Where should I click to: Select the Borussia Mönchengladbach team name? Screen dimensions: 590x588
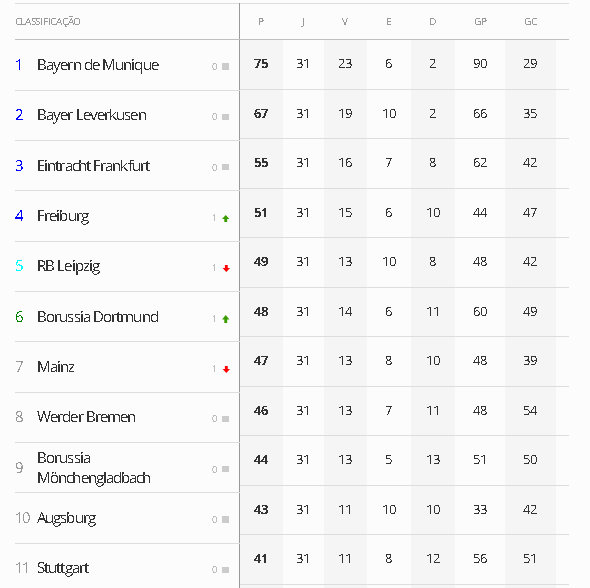click(94, 468)
